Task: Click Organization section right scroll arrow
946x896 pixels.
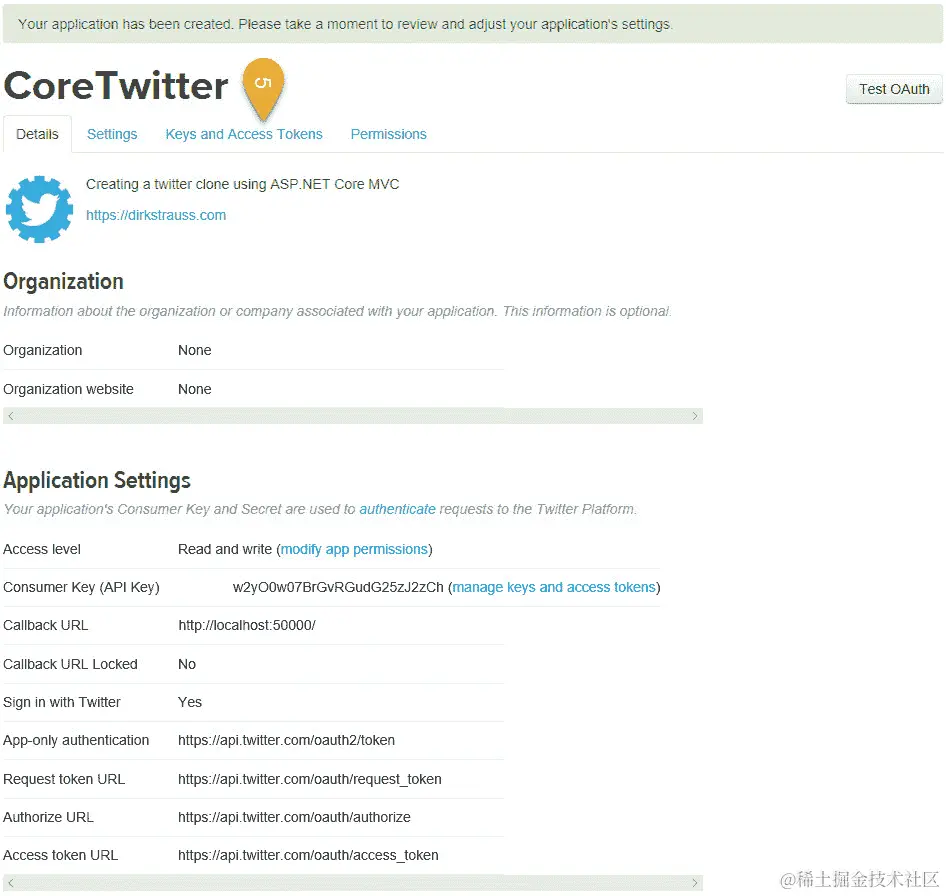Action: (694, 416)
